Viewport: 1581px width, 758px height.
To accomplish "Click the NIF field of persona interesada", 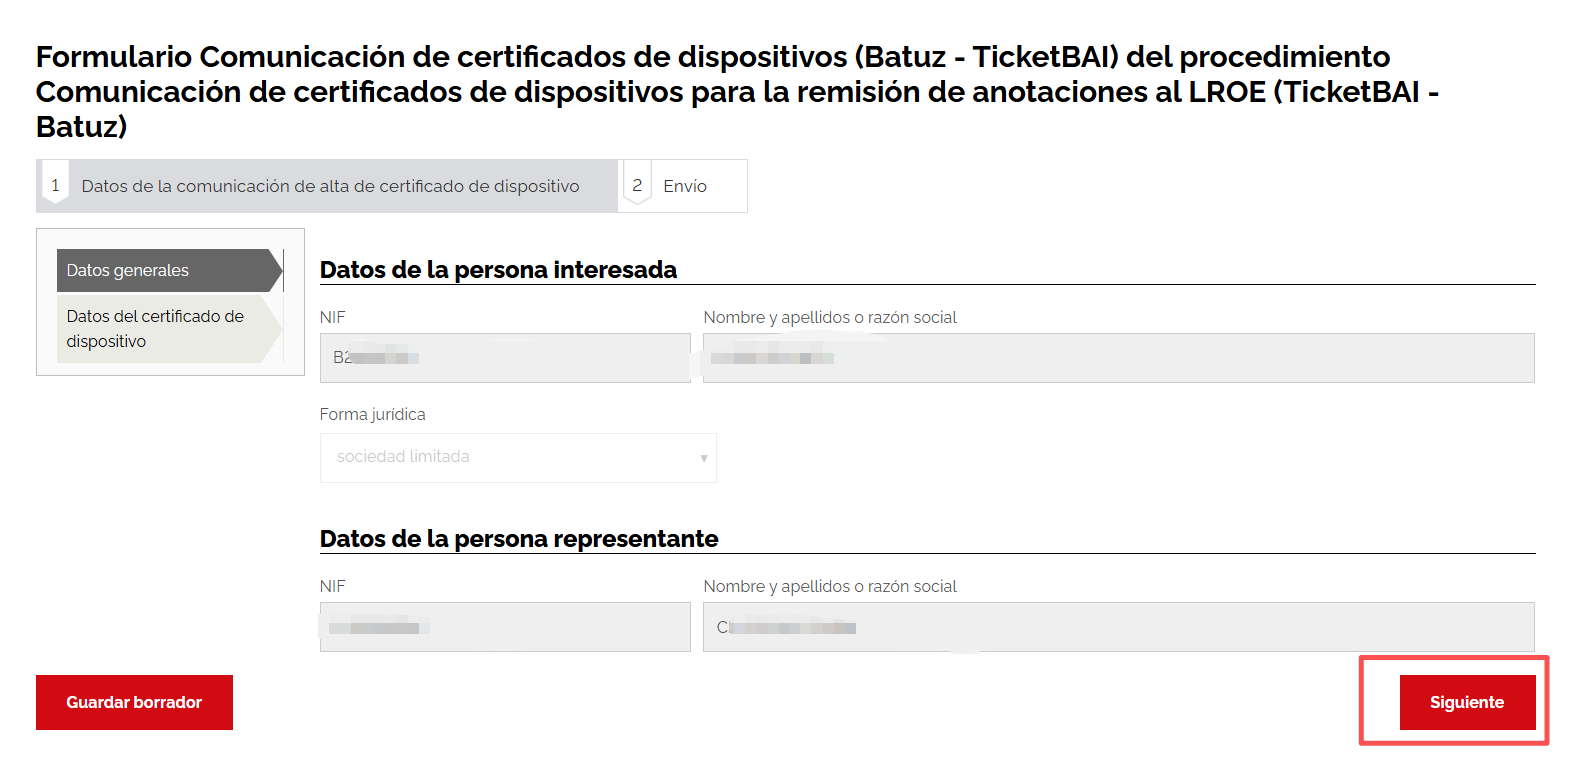I will [504, 358].
